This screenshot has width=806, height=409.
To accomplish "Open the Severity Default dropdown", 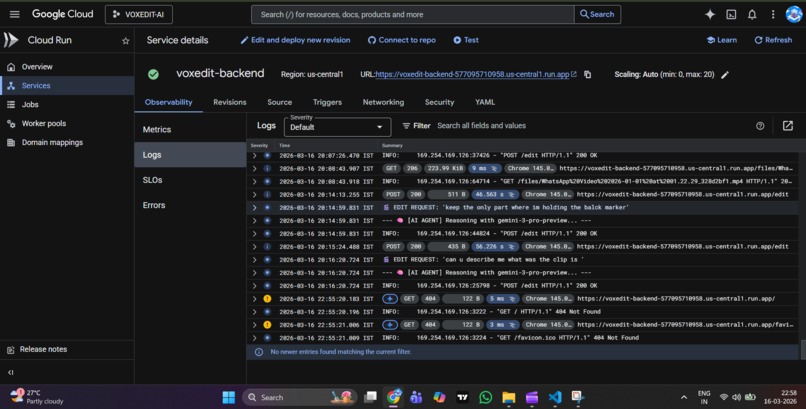I will click(337, 127).
